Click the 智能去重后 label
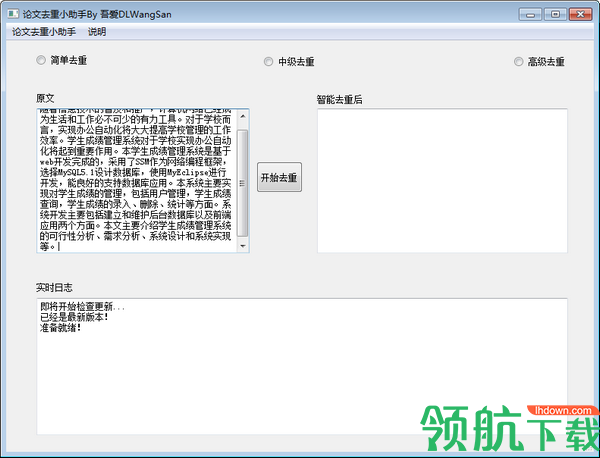This screenshot has width=600, height=458. (339, 99)
